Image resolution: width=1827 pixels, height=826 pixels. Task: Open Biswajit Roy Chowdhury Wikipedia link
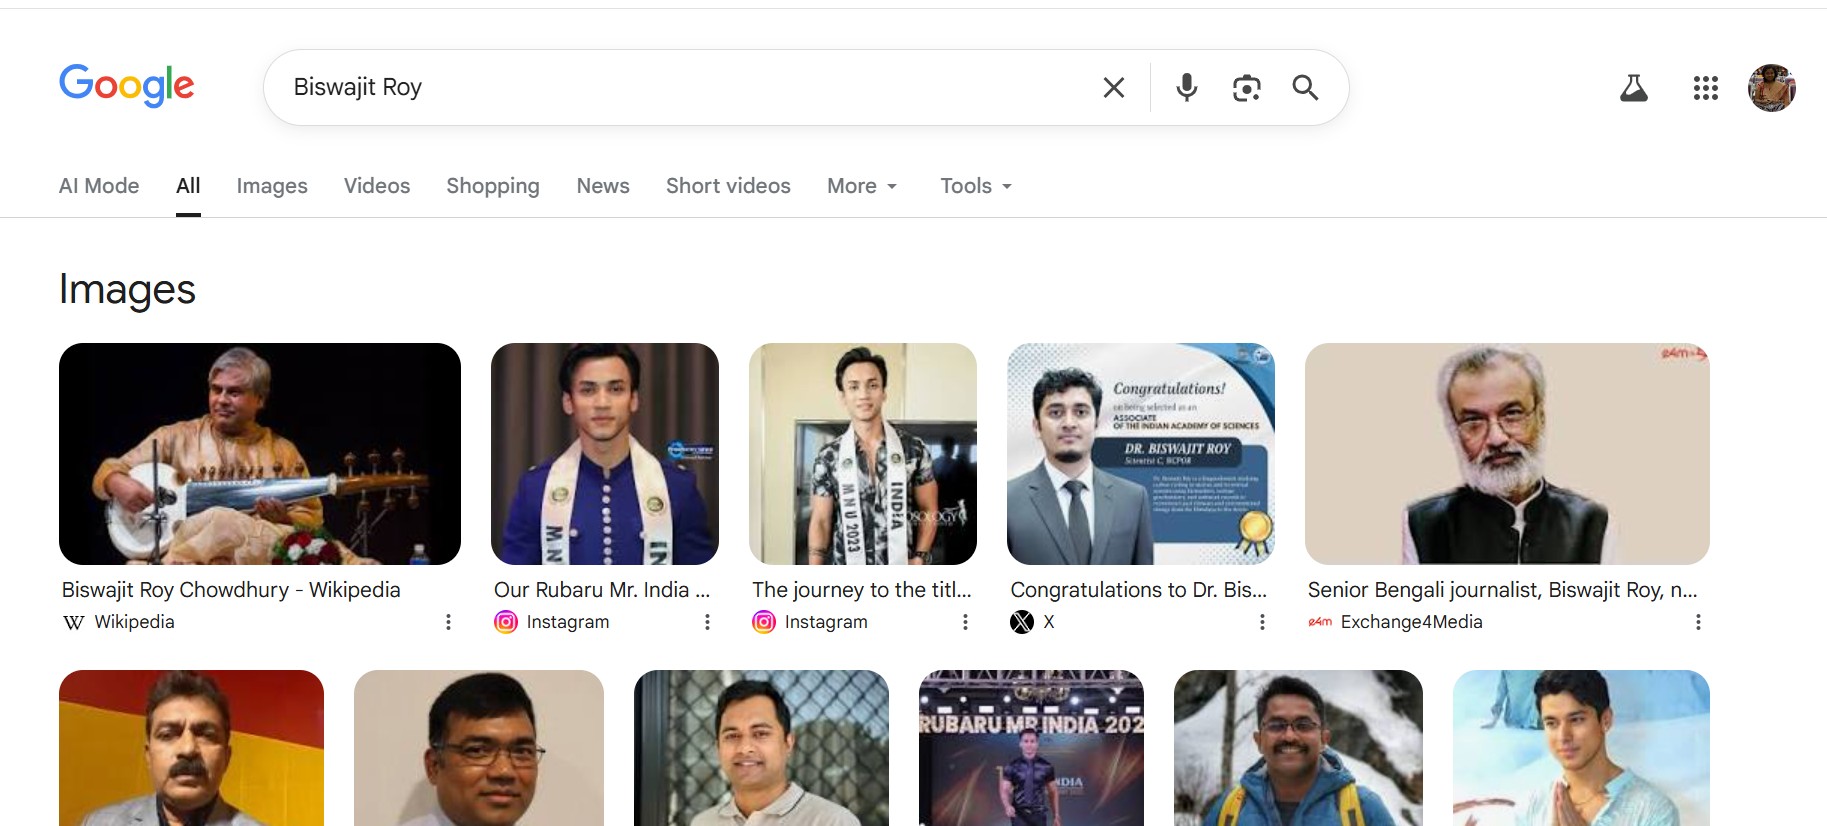click(231, 590)
